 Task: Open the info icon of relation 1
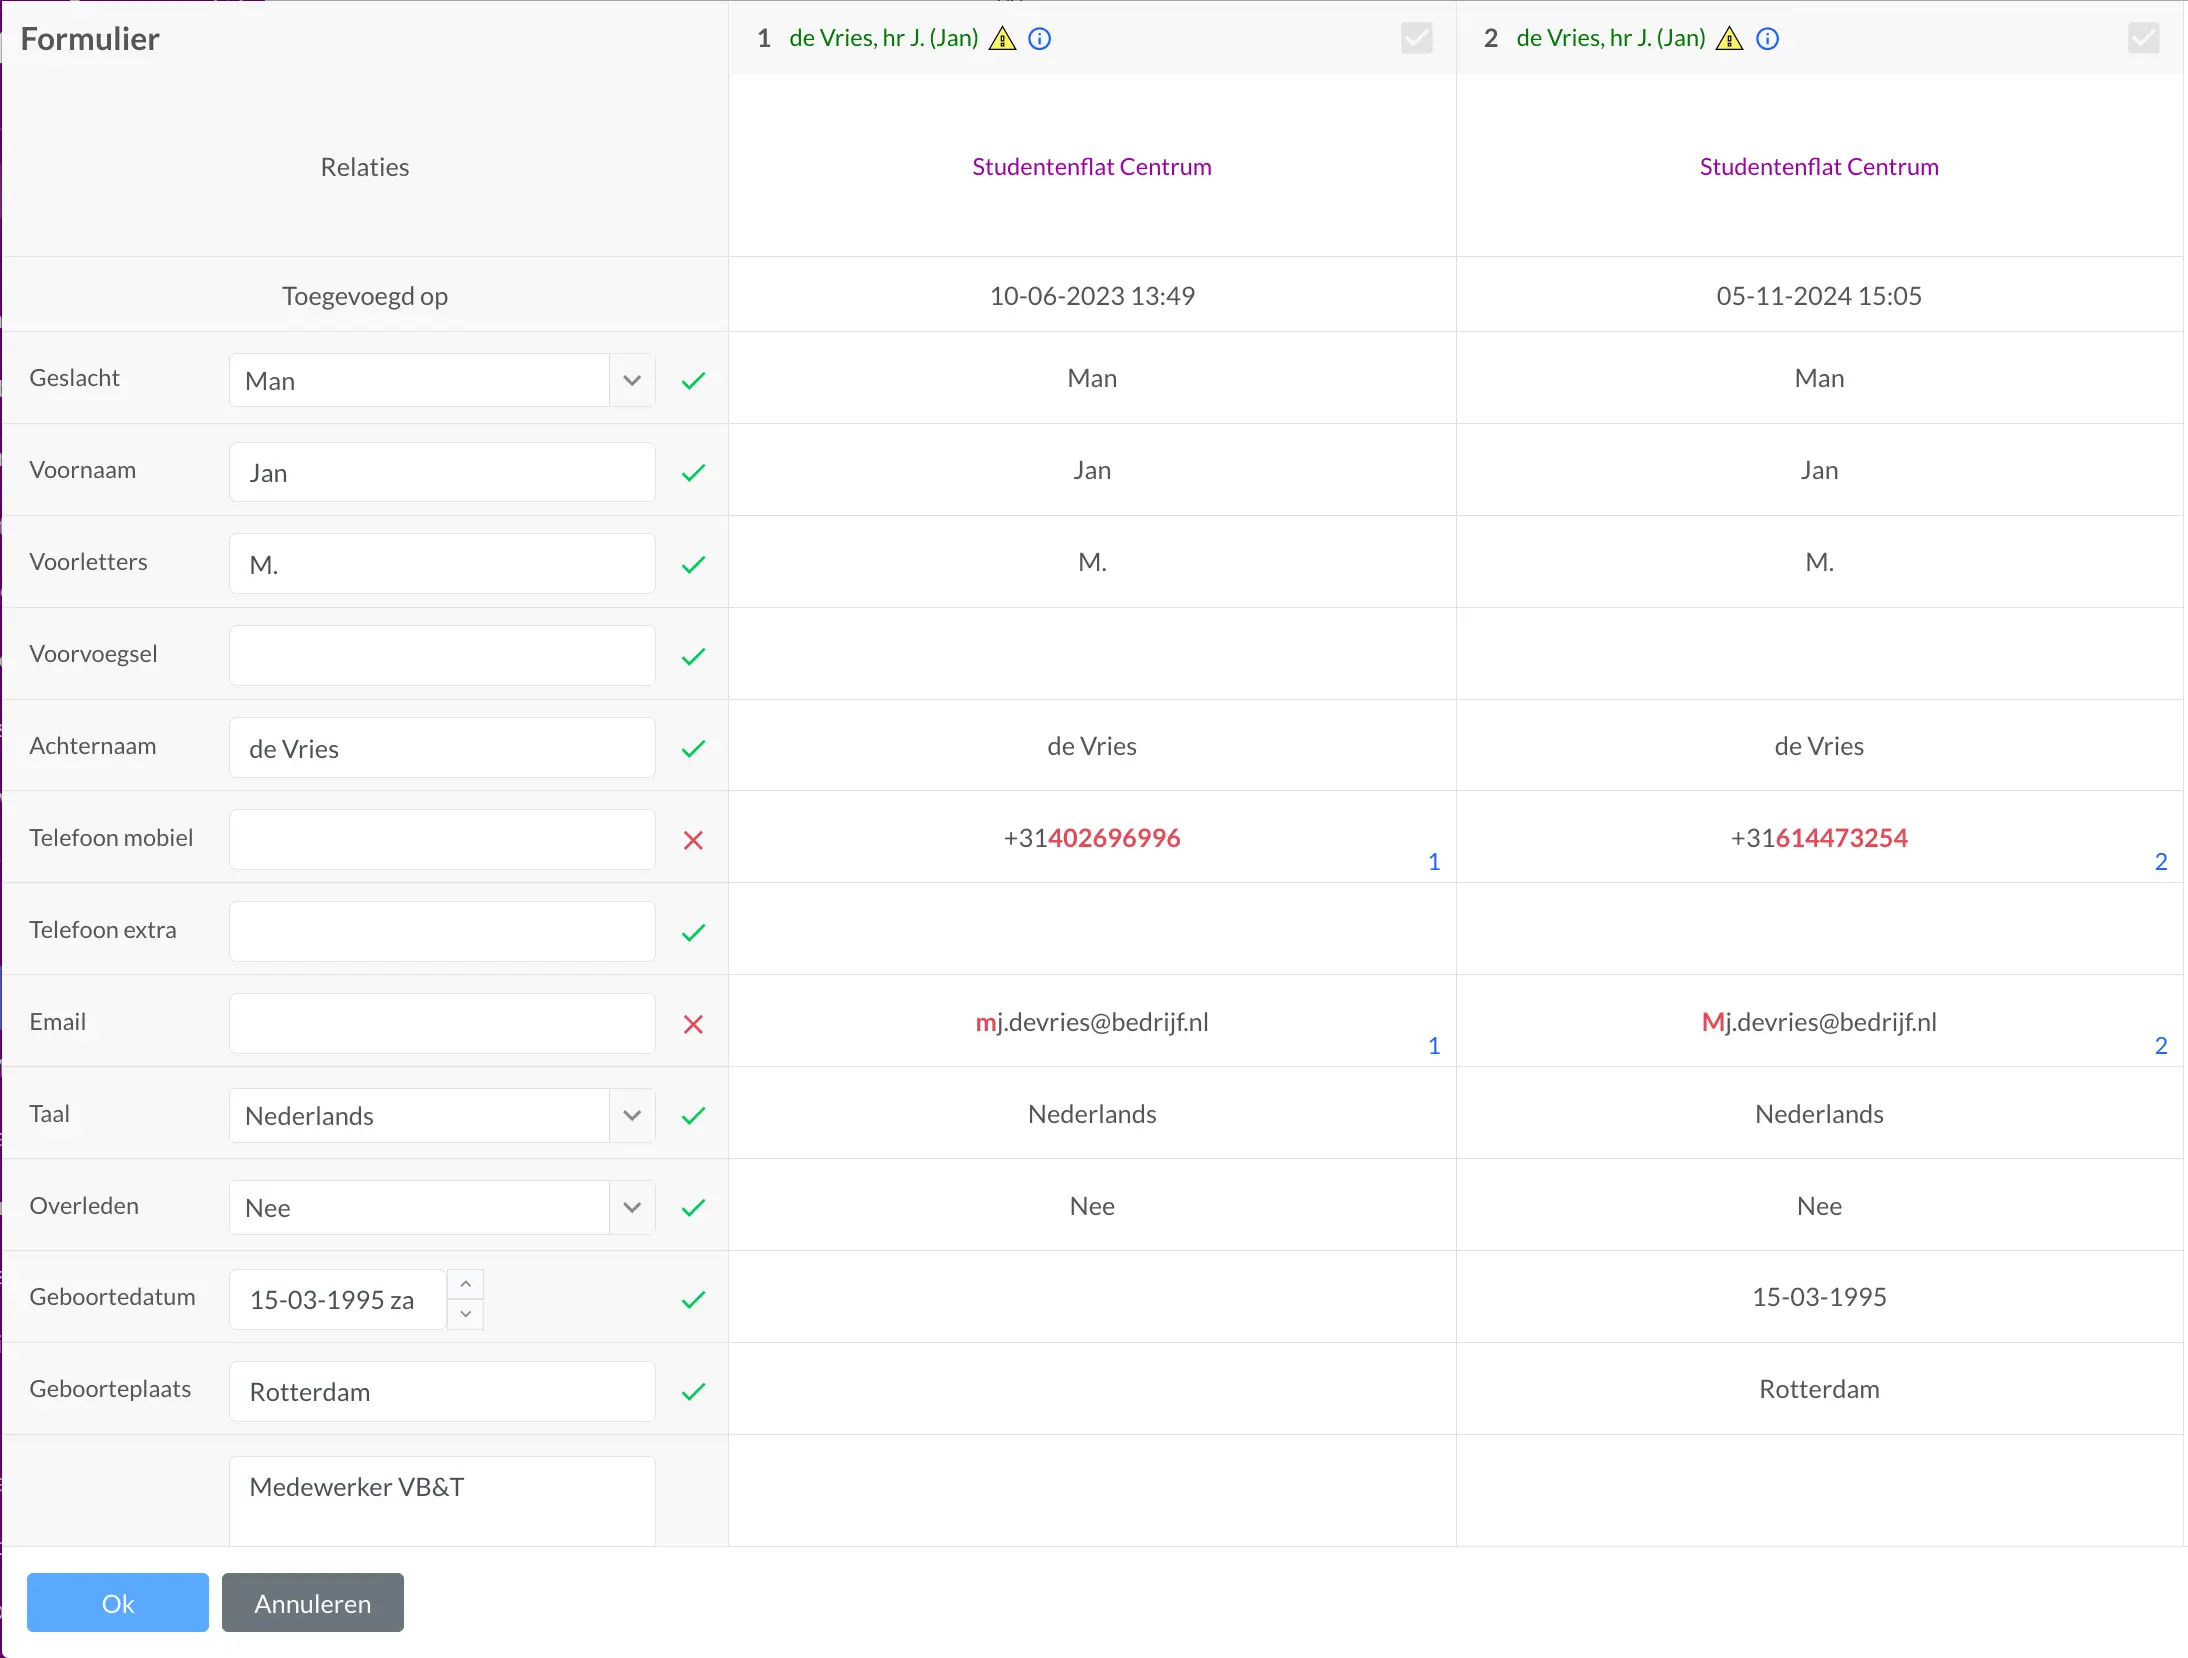[1040, 38]
